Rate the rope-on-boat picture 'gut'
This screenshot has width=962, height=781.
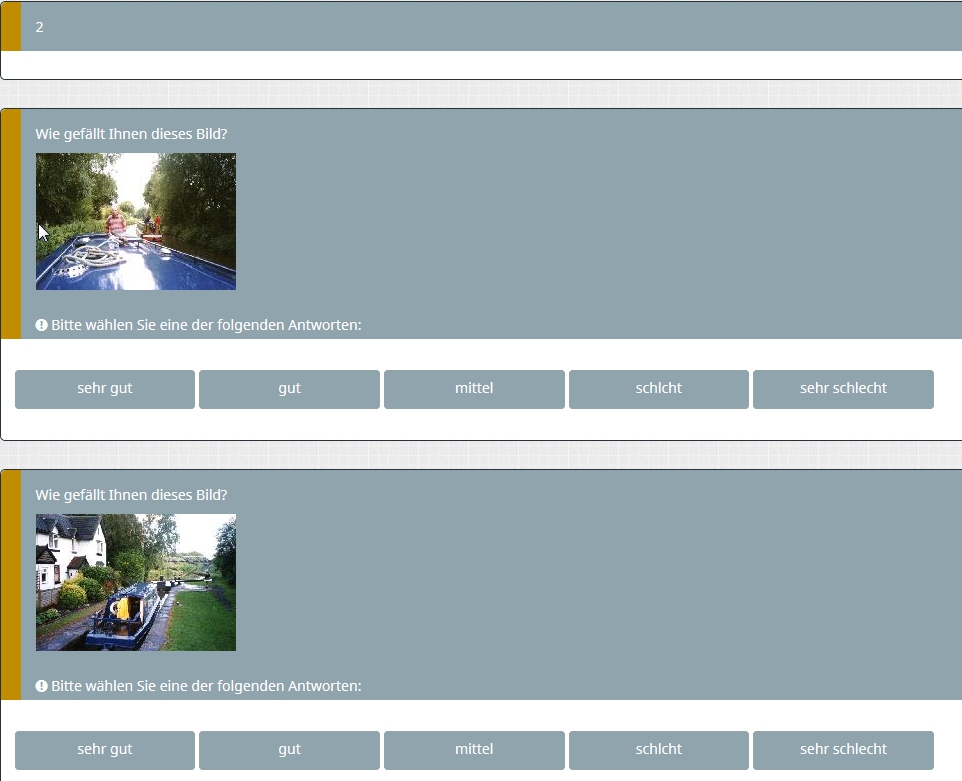(290, 389)
